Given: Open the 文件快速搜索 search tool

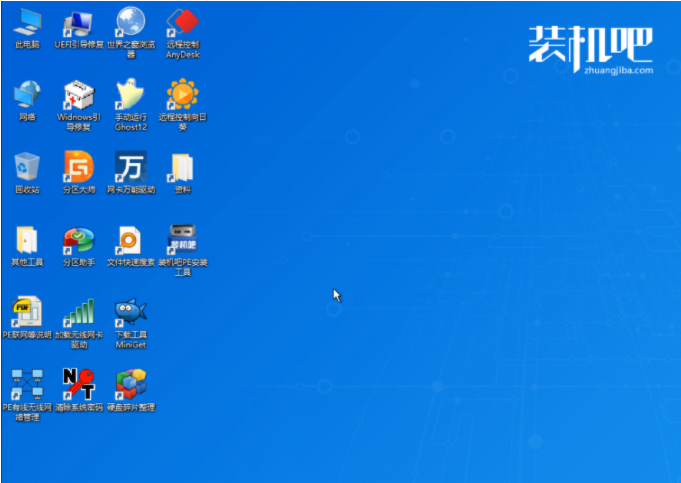Looking at the screenshot, I should click(131, 240).
